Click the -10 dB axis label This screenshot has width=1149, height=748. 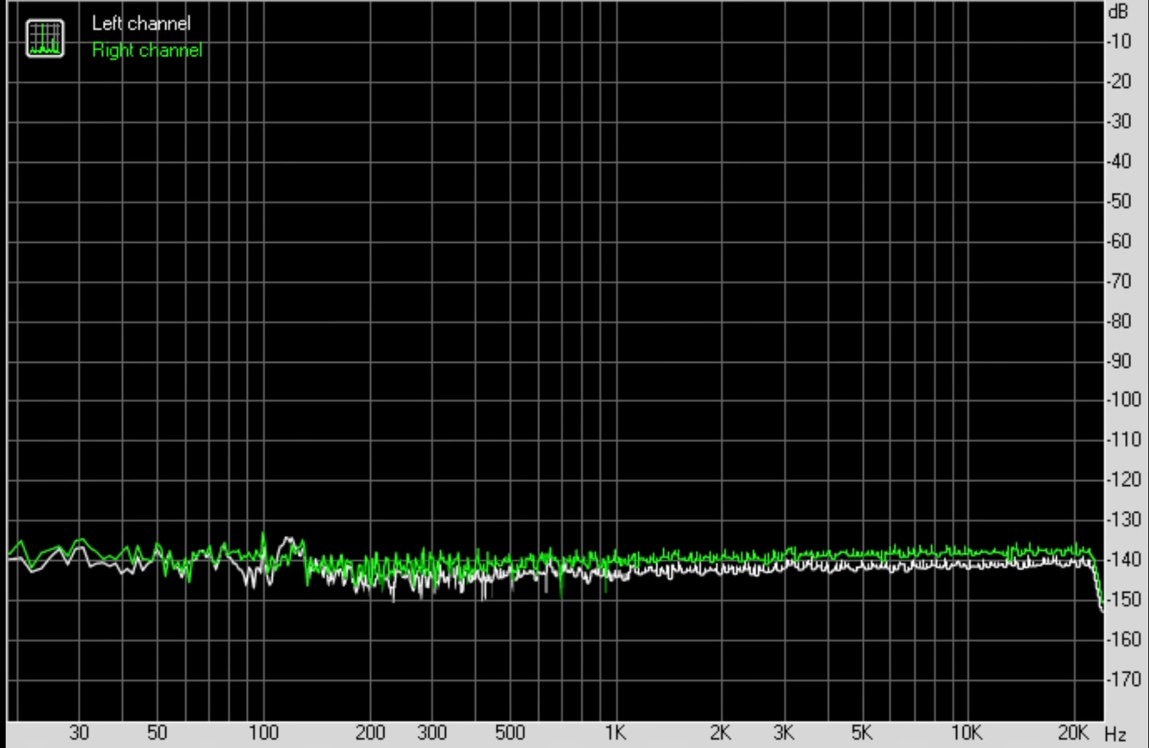1119,42
